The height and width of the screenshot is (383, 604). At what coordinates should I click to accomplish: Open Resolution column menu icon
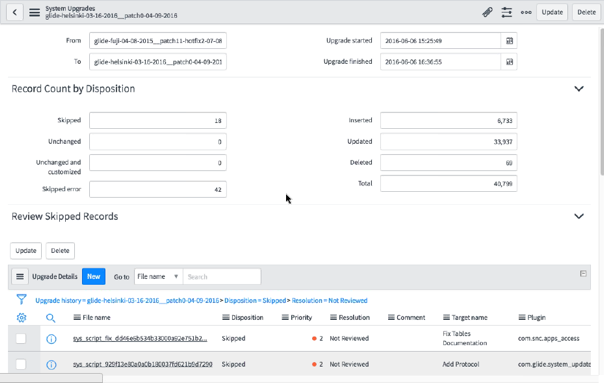[x=334, y=317]
